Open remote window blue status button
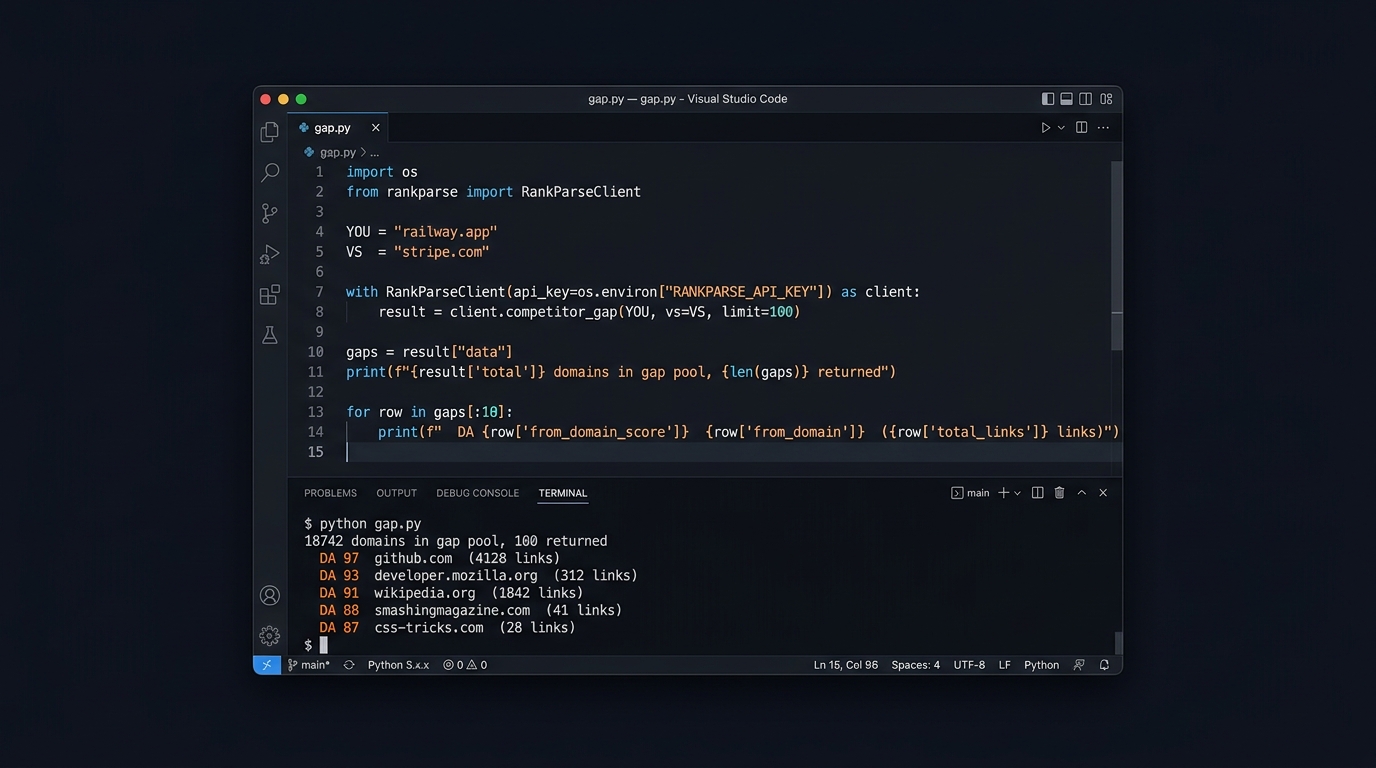Viewport: 1376px width, 768px height. (267, 665)
